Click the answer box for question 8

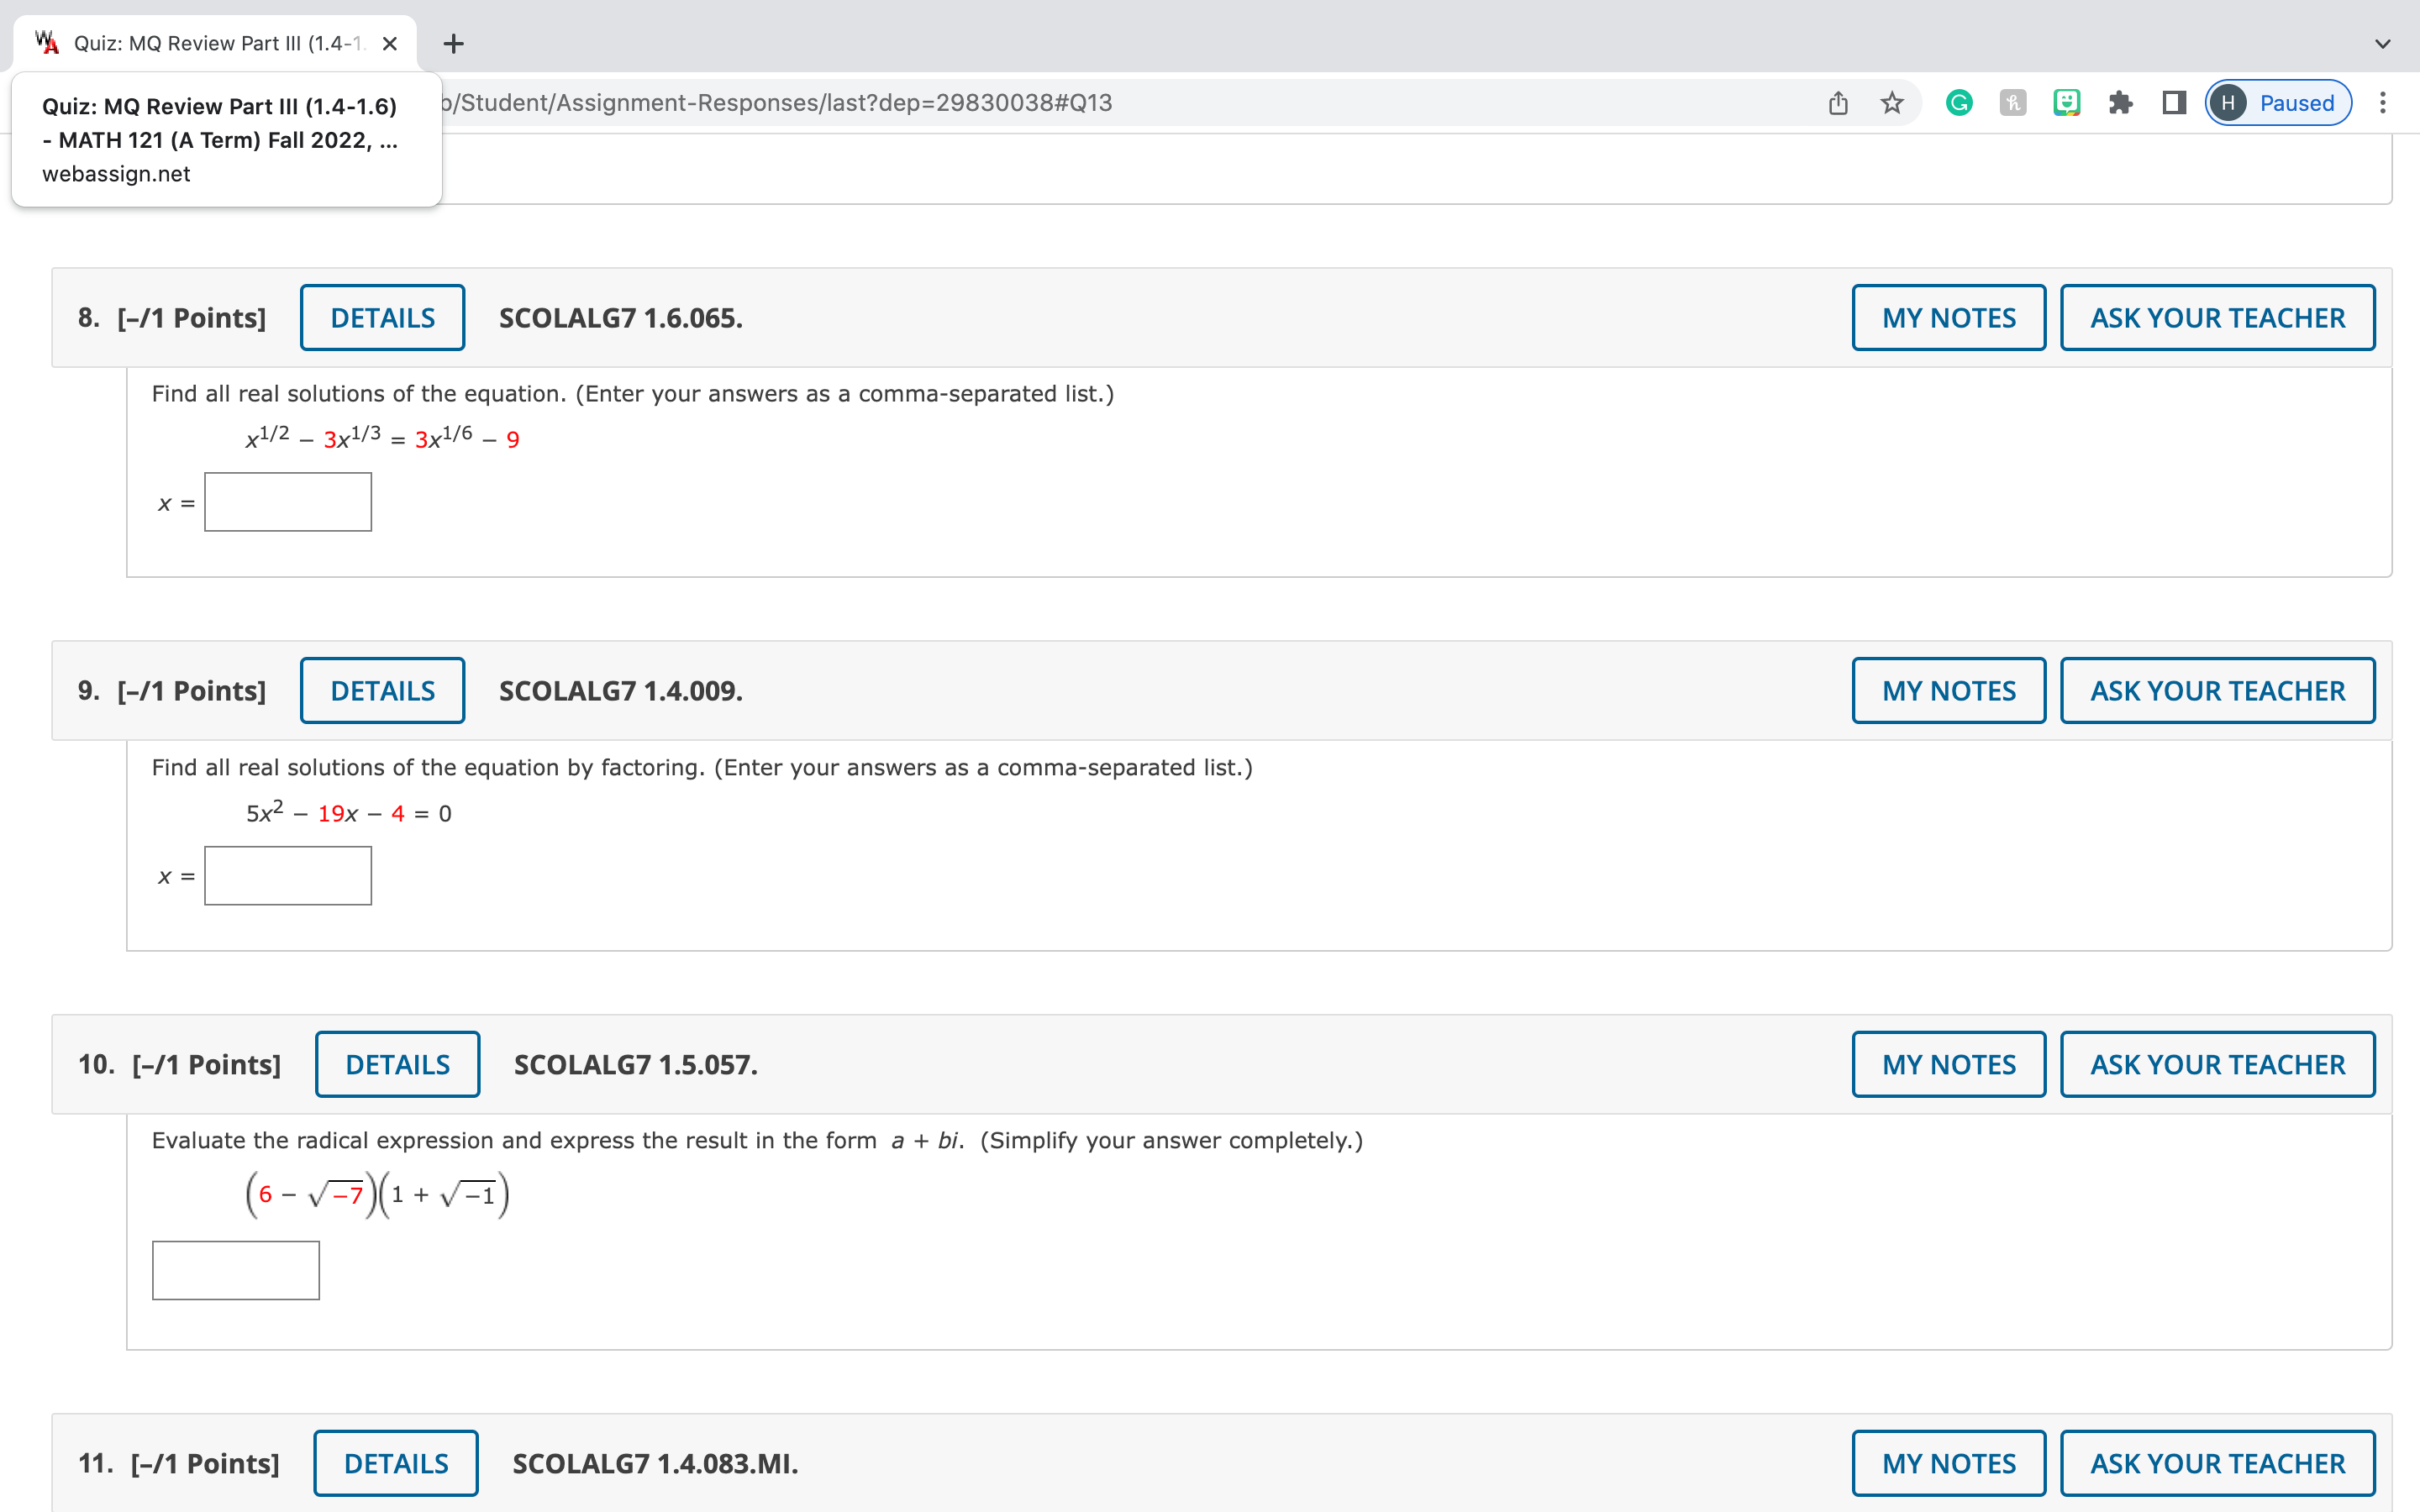pos(288,502)
